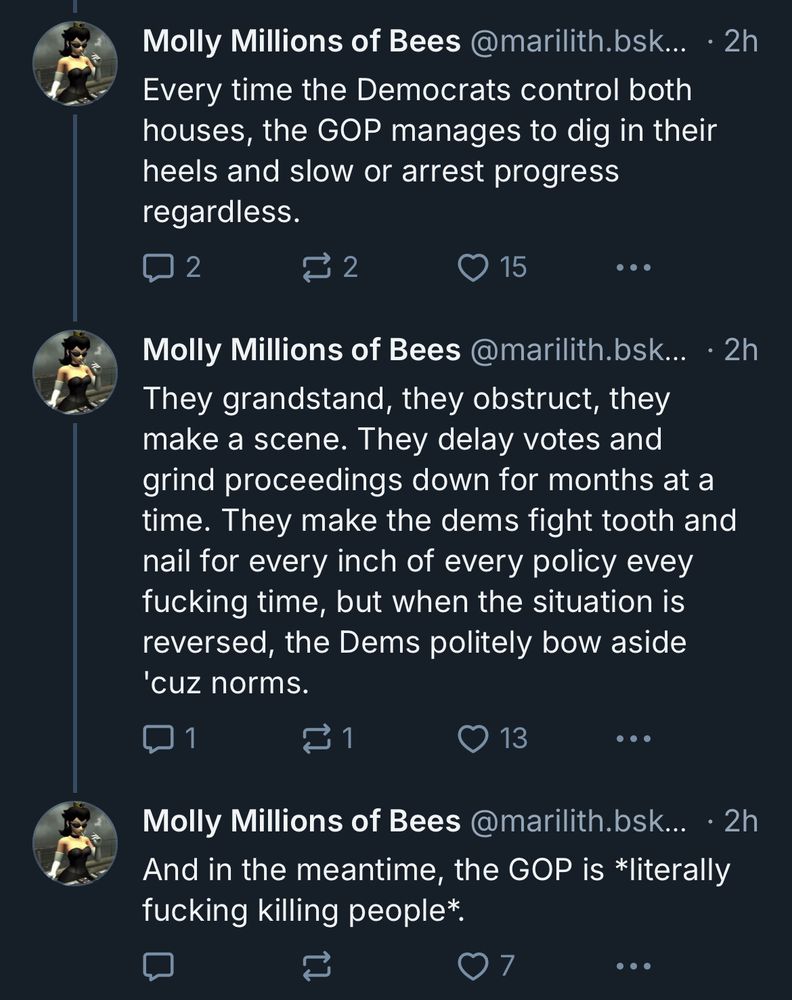Repost the post with 2 reposts
Screen dimensions: 792x1000
coord(317,267)
